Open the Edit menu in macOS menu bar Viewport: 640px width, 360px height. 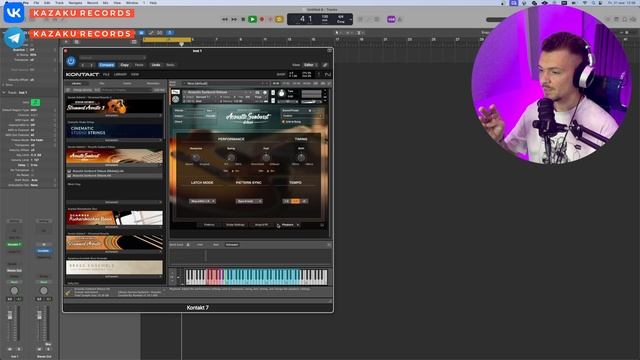[47, 2]
